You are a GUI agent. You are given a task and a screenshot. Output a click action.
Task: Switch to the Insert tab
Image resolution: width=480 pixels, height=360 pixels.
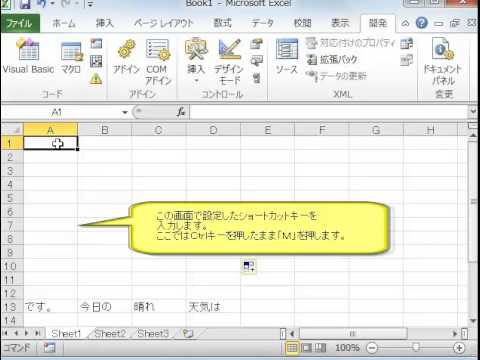(105, 23)
